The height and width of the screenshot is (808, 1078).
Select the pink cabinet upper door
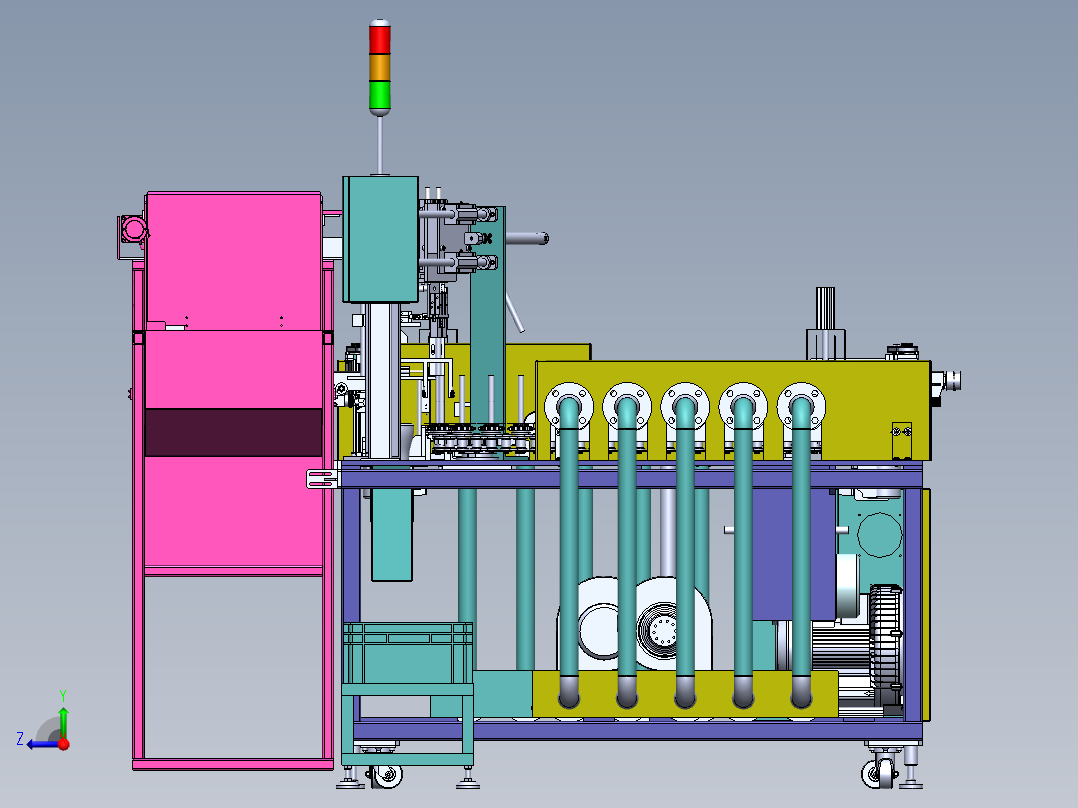(x=233, y=261)
